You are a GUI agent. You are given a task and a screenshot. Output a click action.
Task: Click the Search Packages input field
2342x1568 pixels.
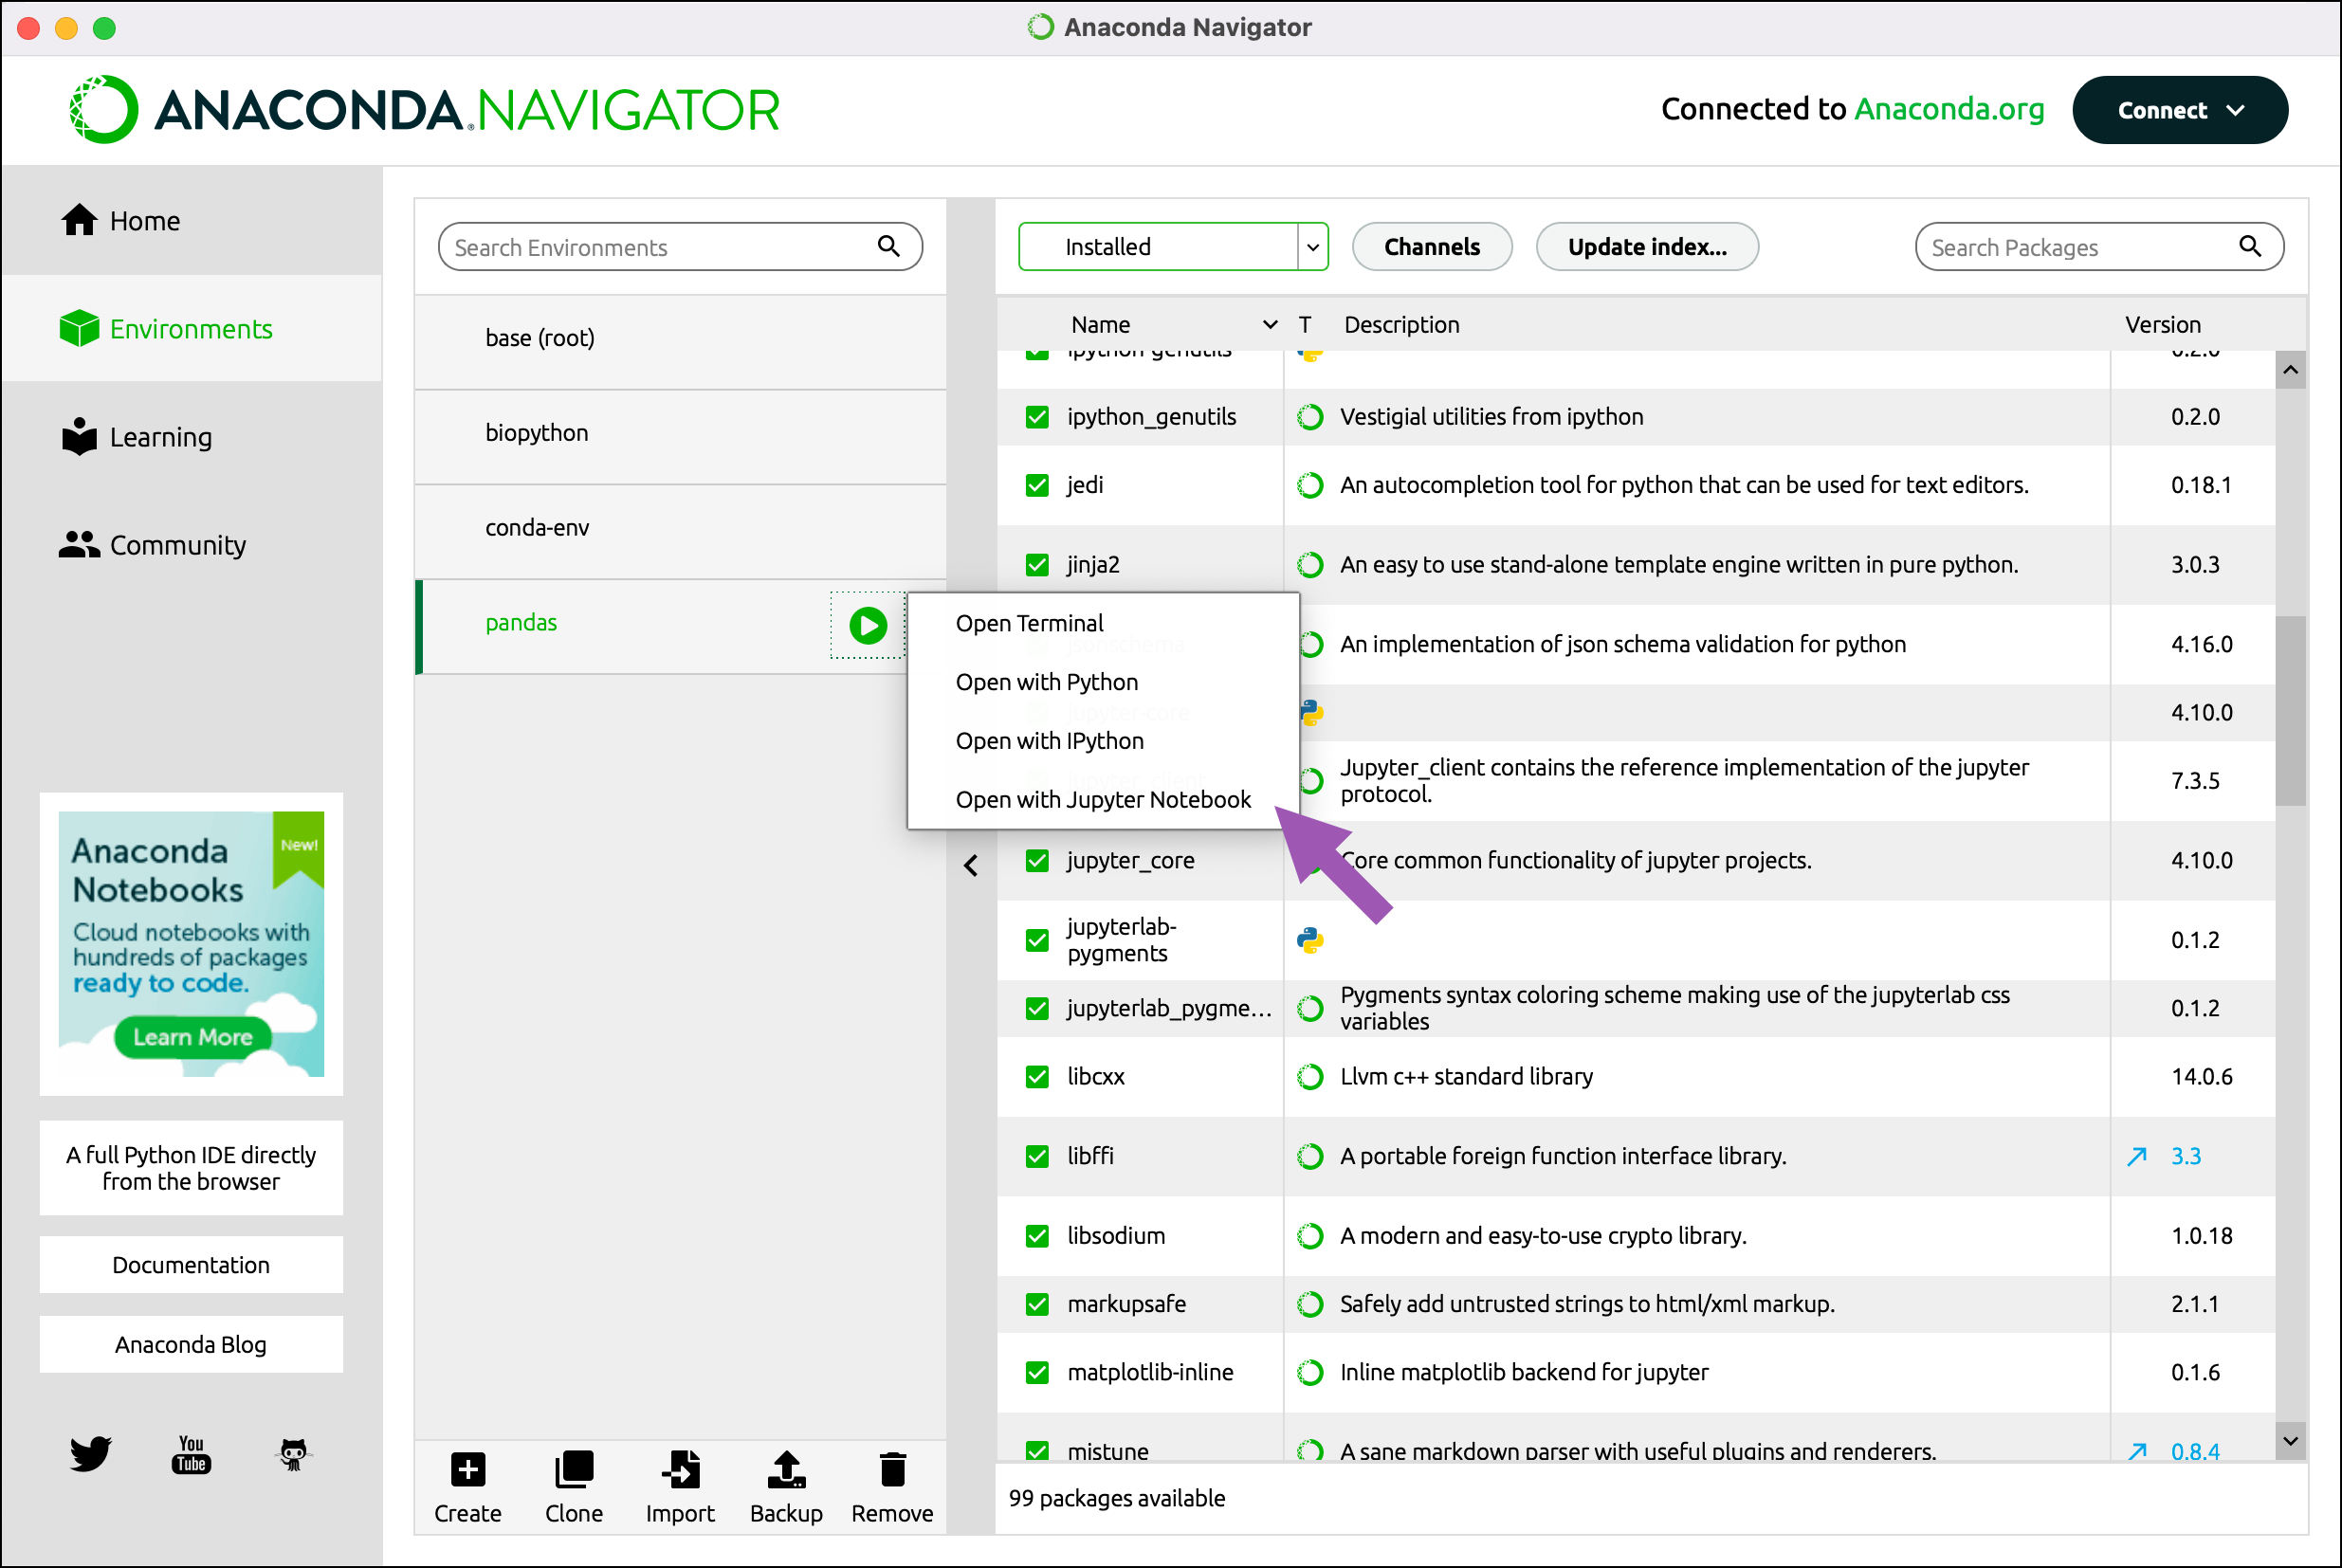click(x=2080, y=247)
